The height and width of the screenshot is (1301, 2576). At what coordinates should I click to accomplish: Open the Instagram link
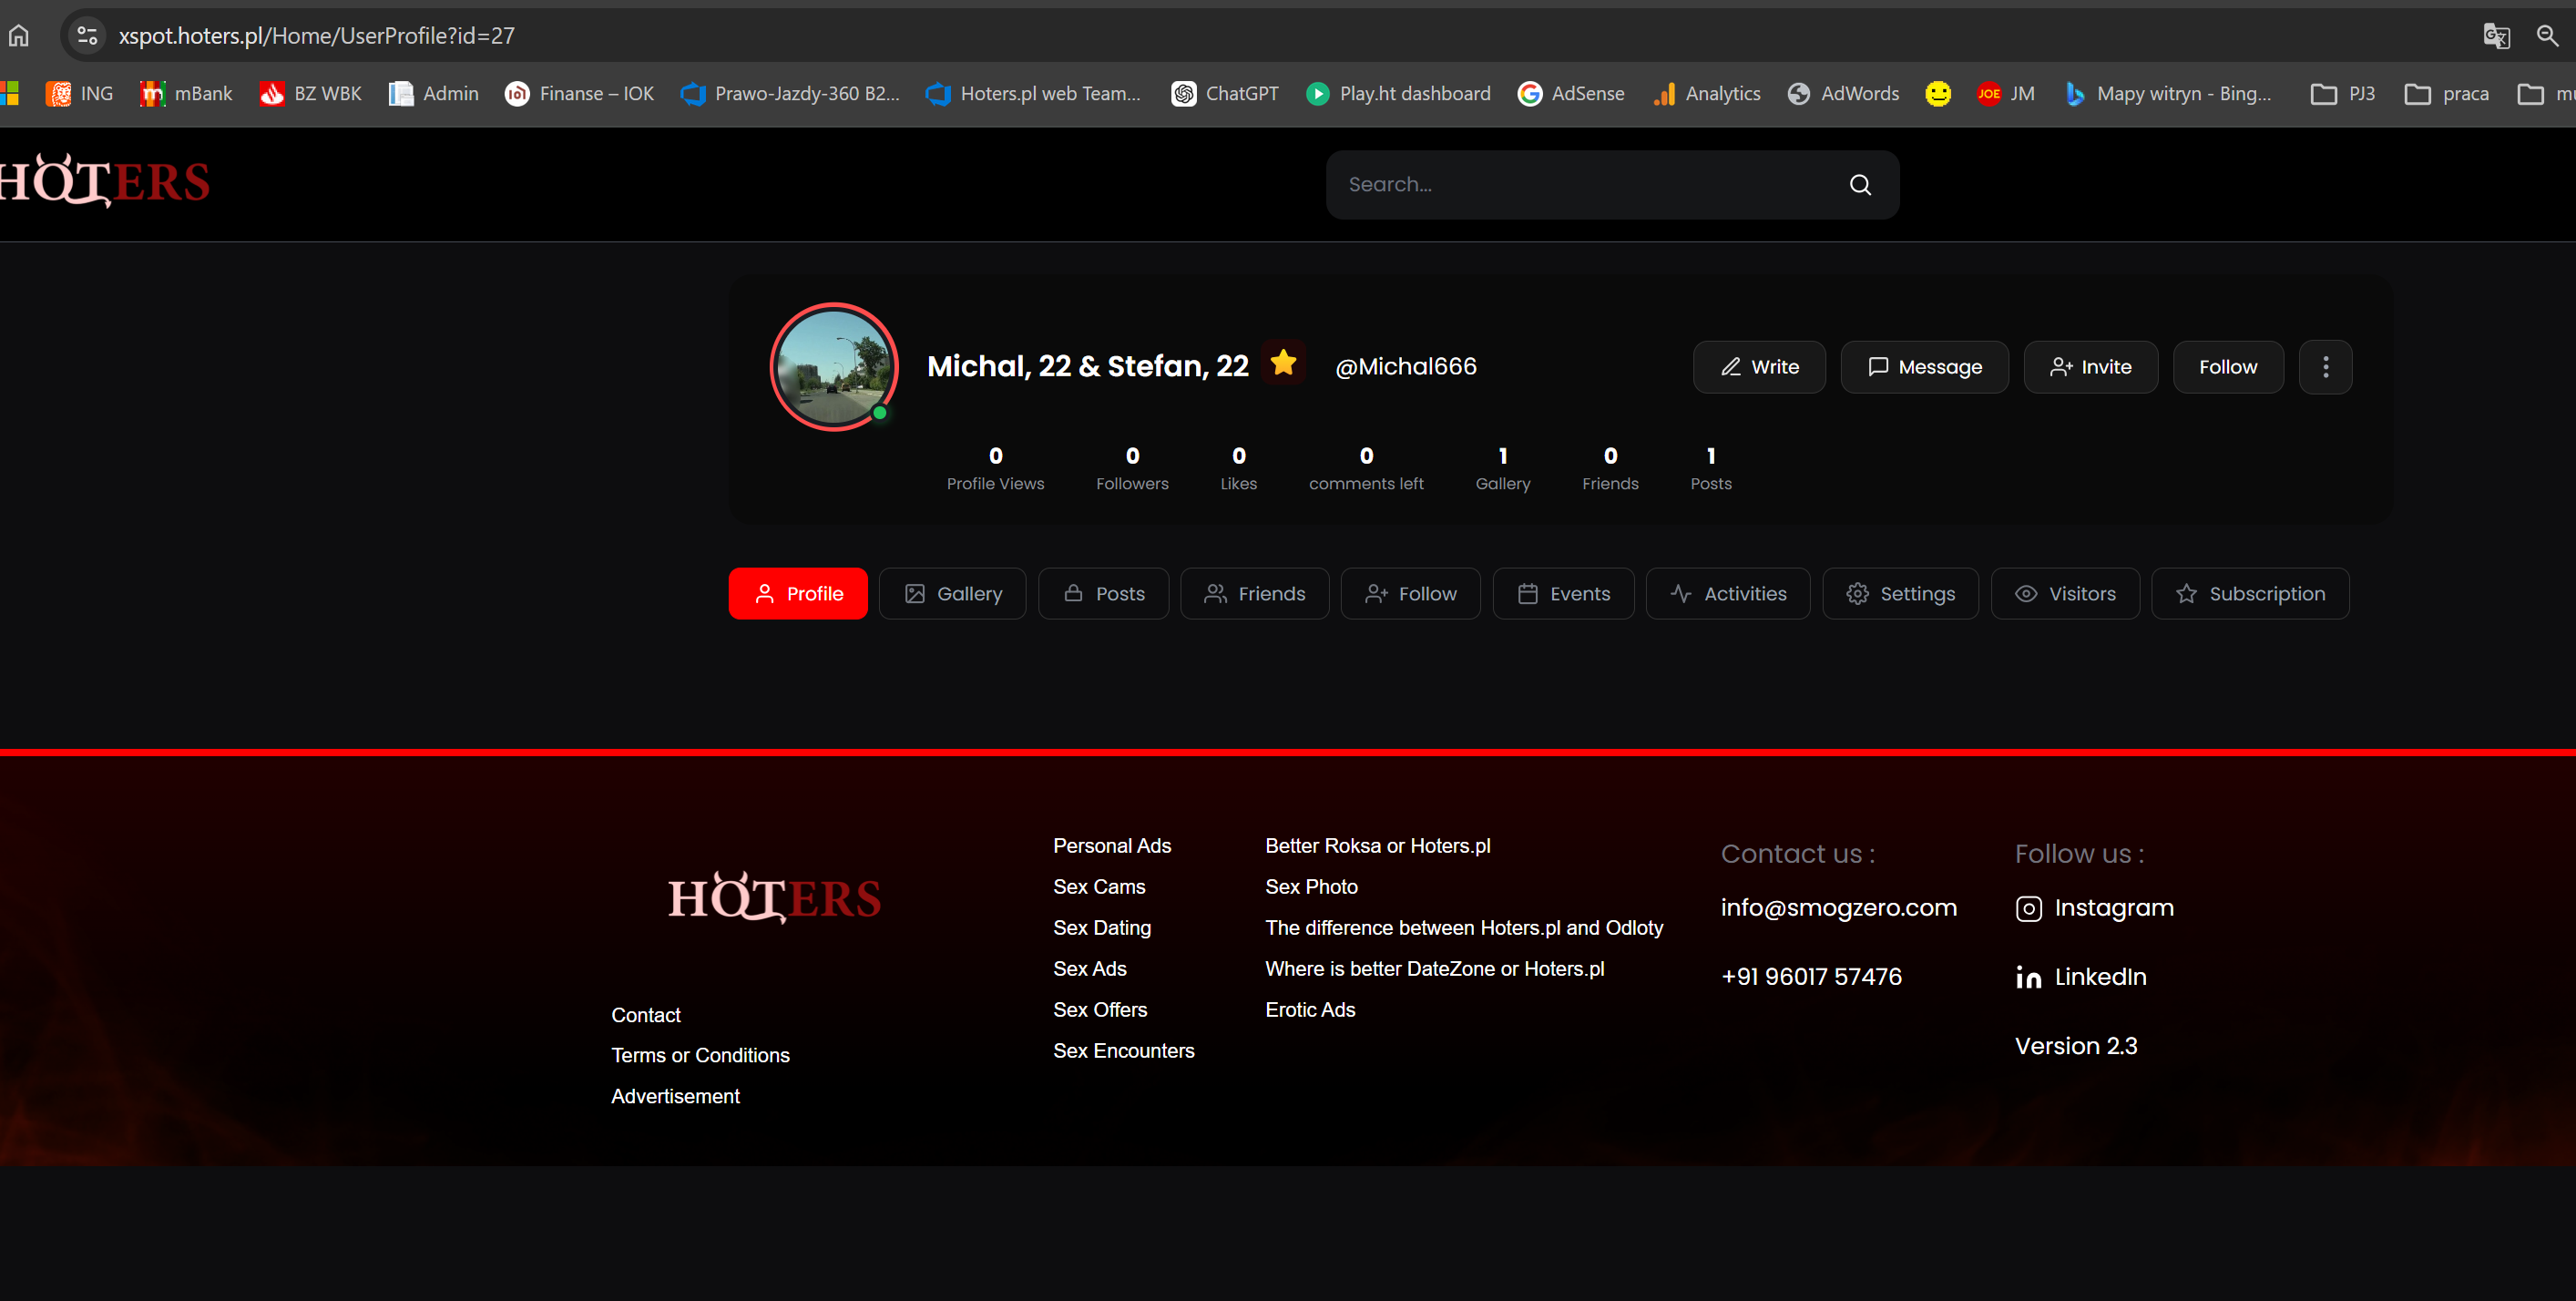[2095, 908]
